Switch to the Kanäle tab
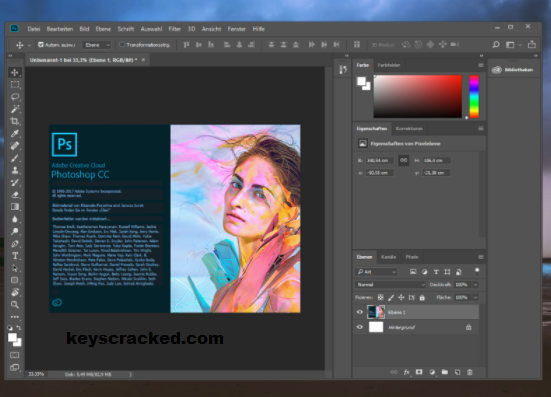The height and width of the screenshot is (397, 551). click(x=388, y=257)
